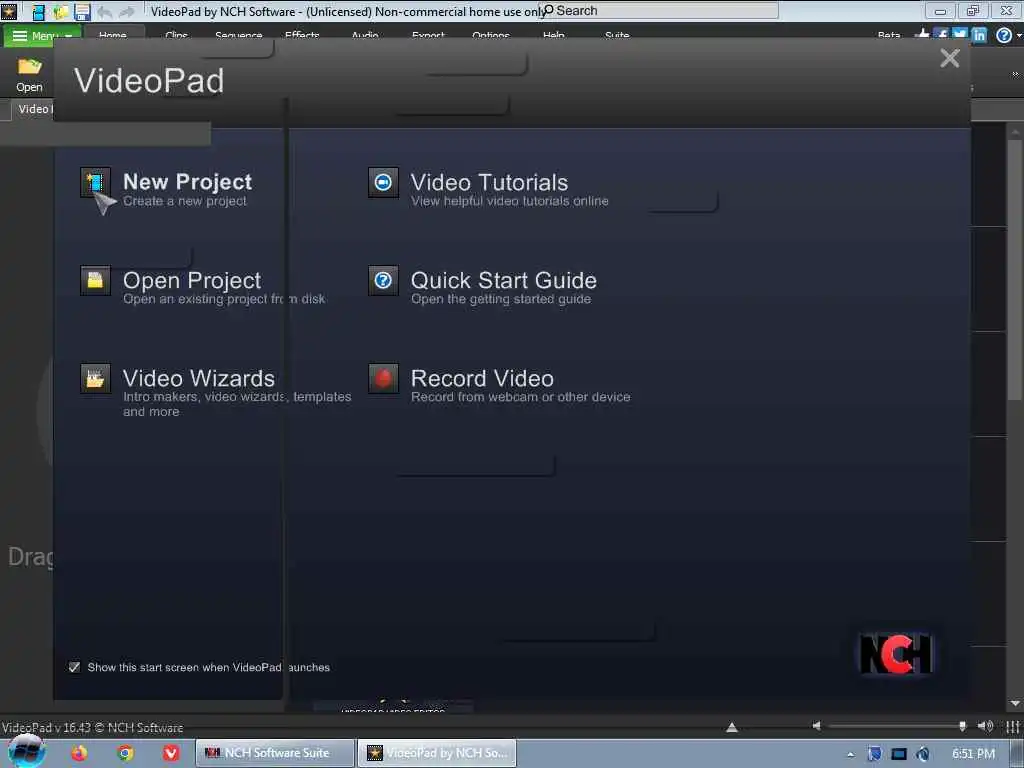Switch to the Clips tab

point(176,35)
